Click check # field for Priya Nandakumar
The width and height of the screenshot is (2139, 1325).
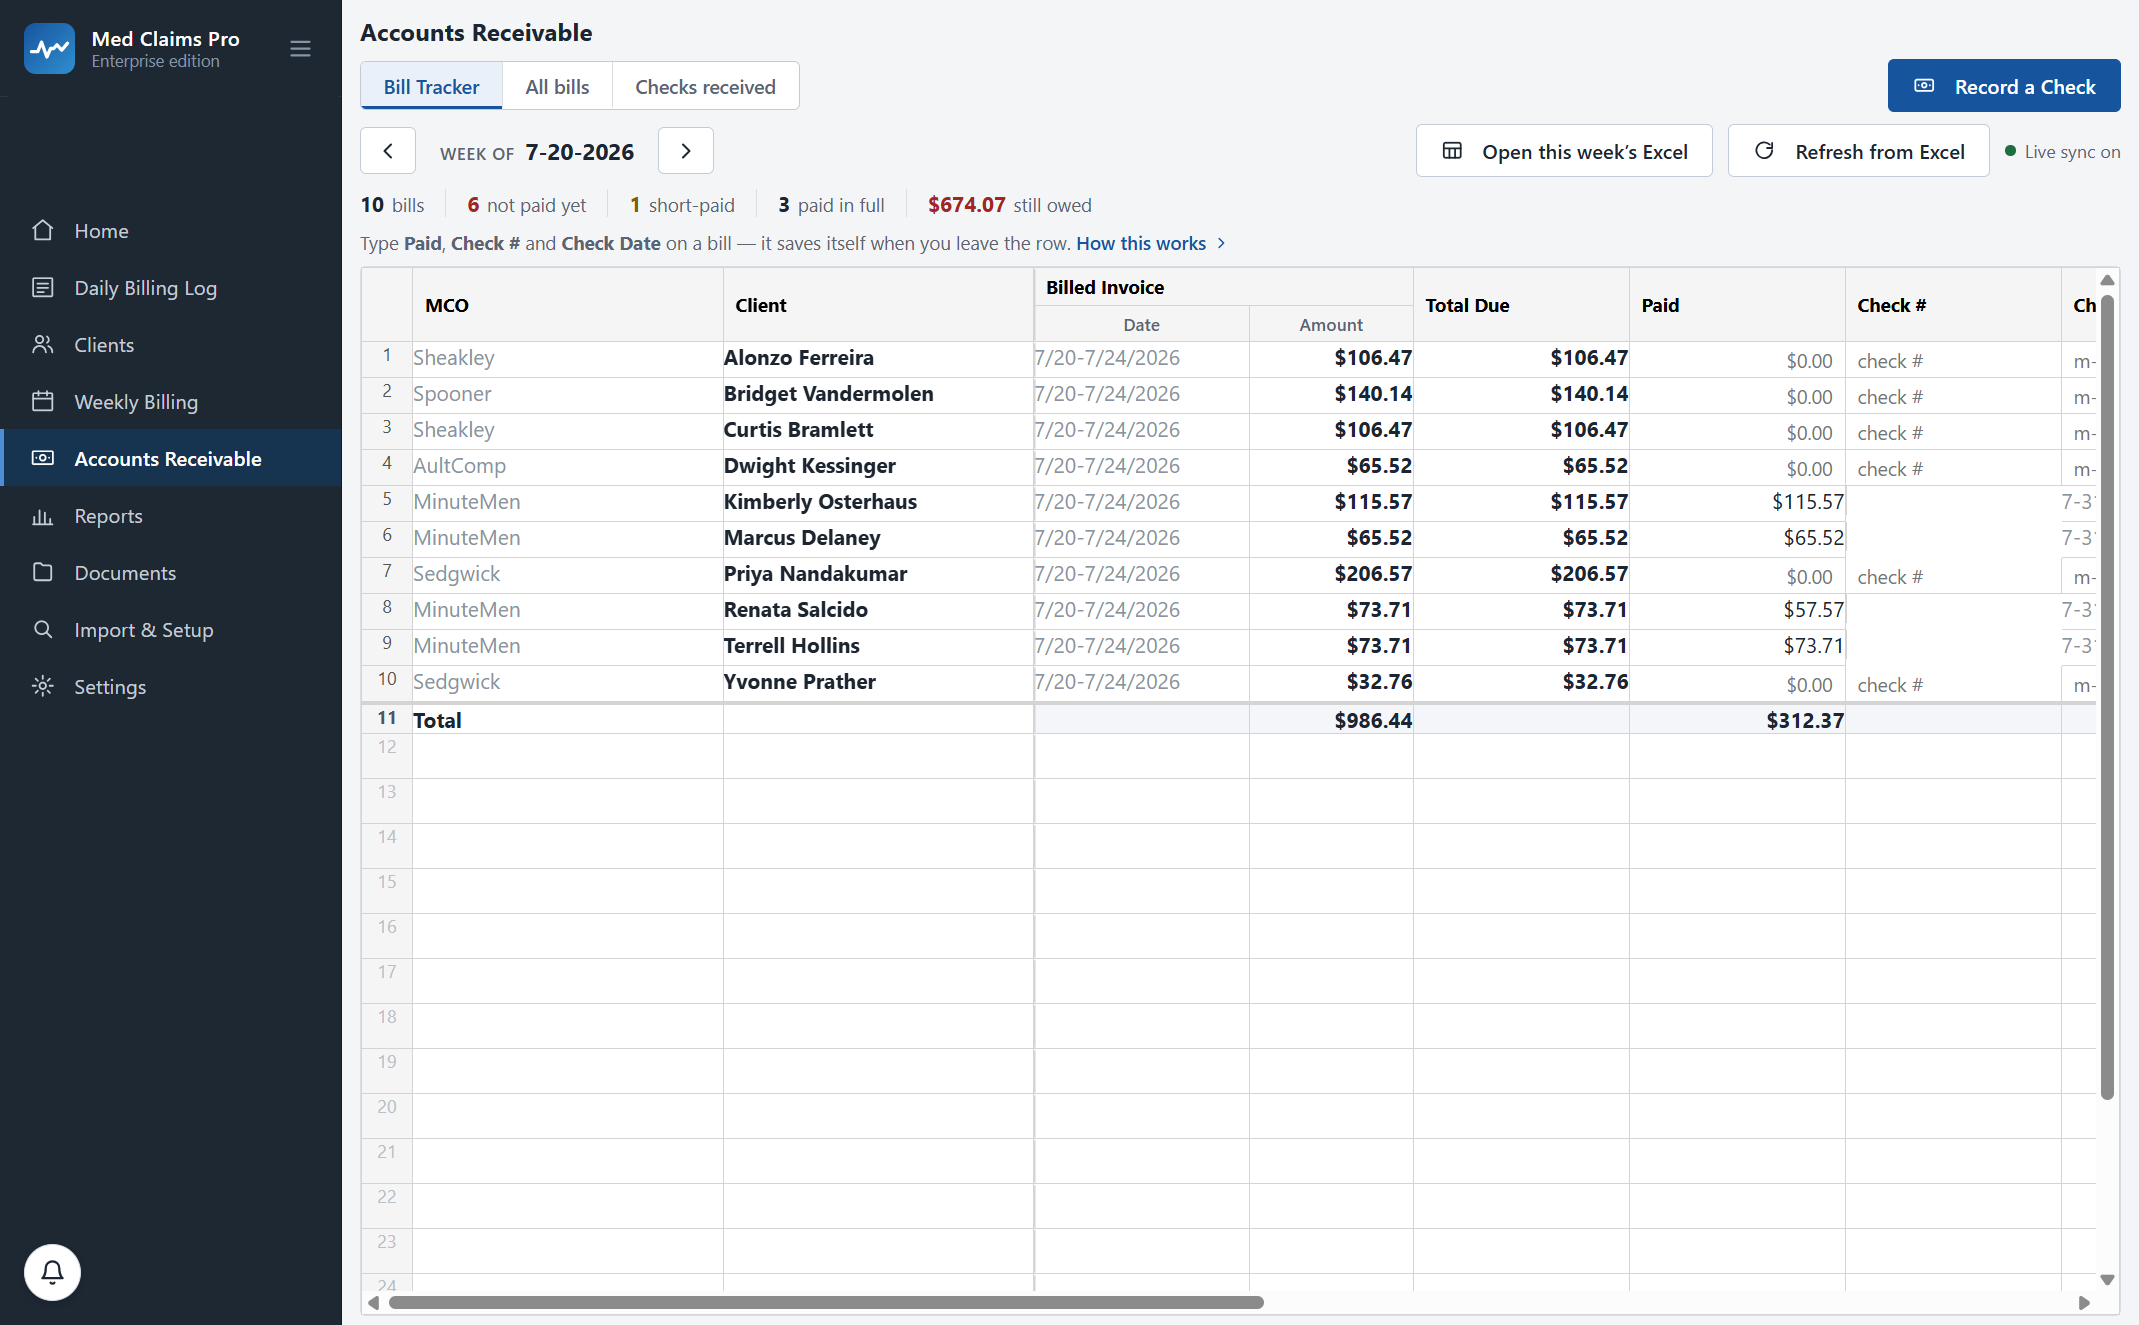(x=1953, y=576)
